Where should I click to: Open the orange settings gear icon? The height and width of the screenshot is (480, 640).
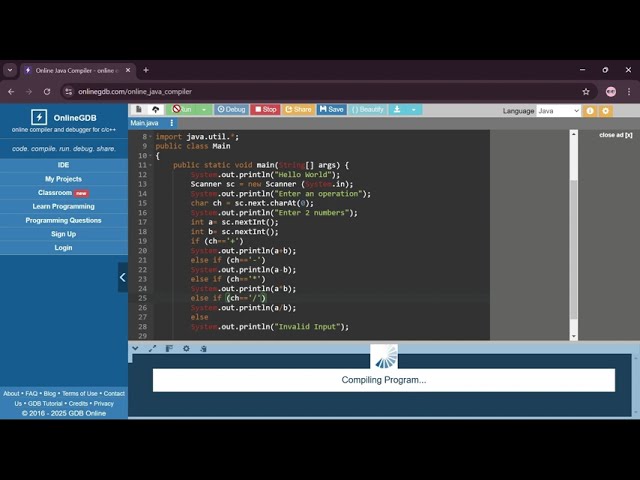coord(605,111)
